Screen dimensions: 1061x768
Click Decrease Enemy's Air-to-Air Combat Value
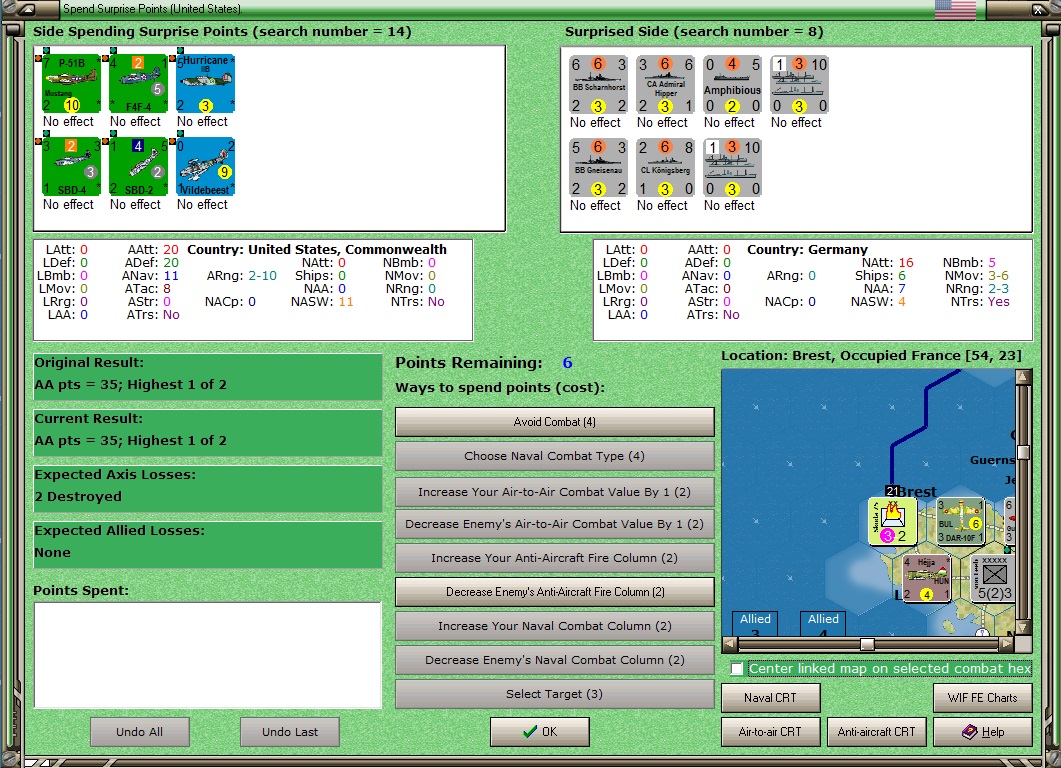[554, 524]
